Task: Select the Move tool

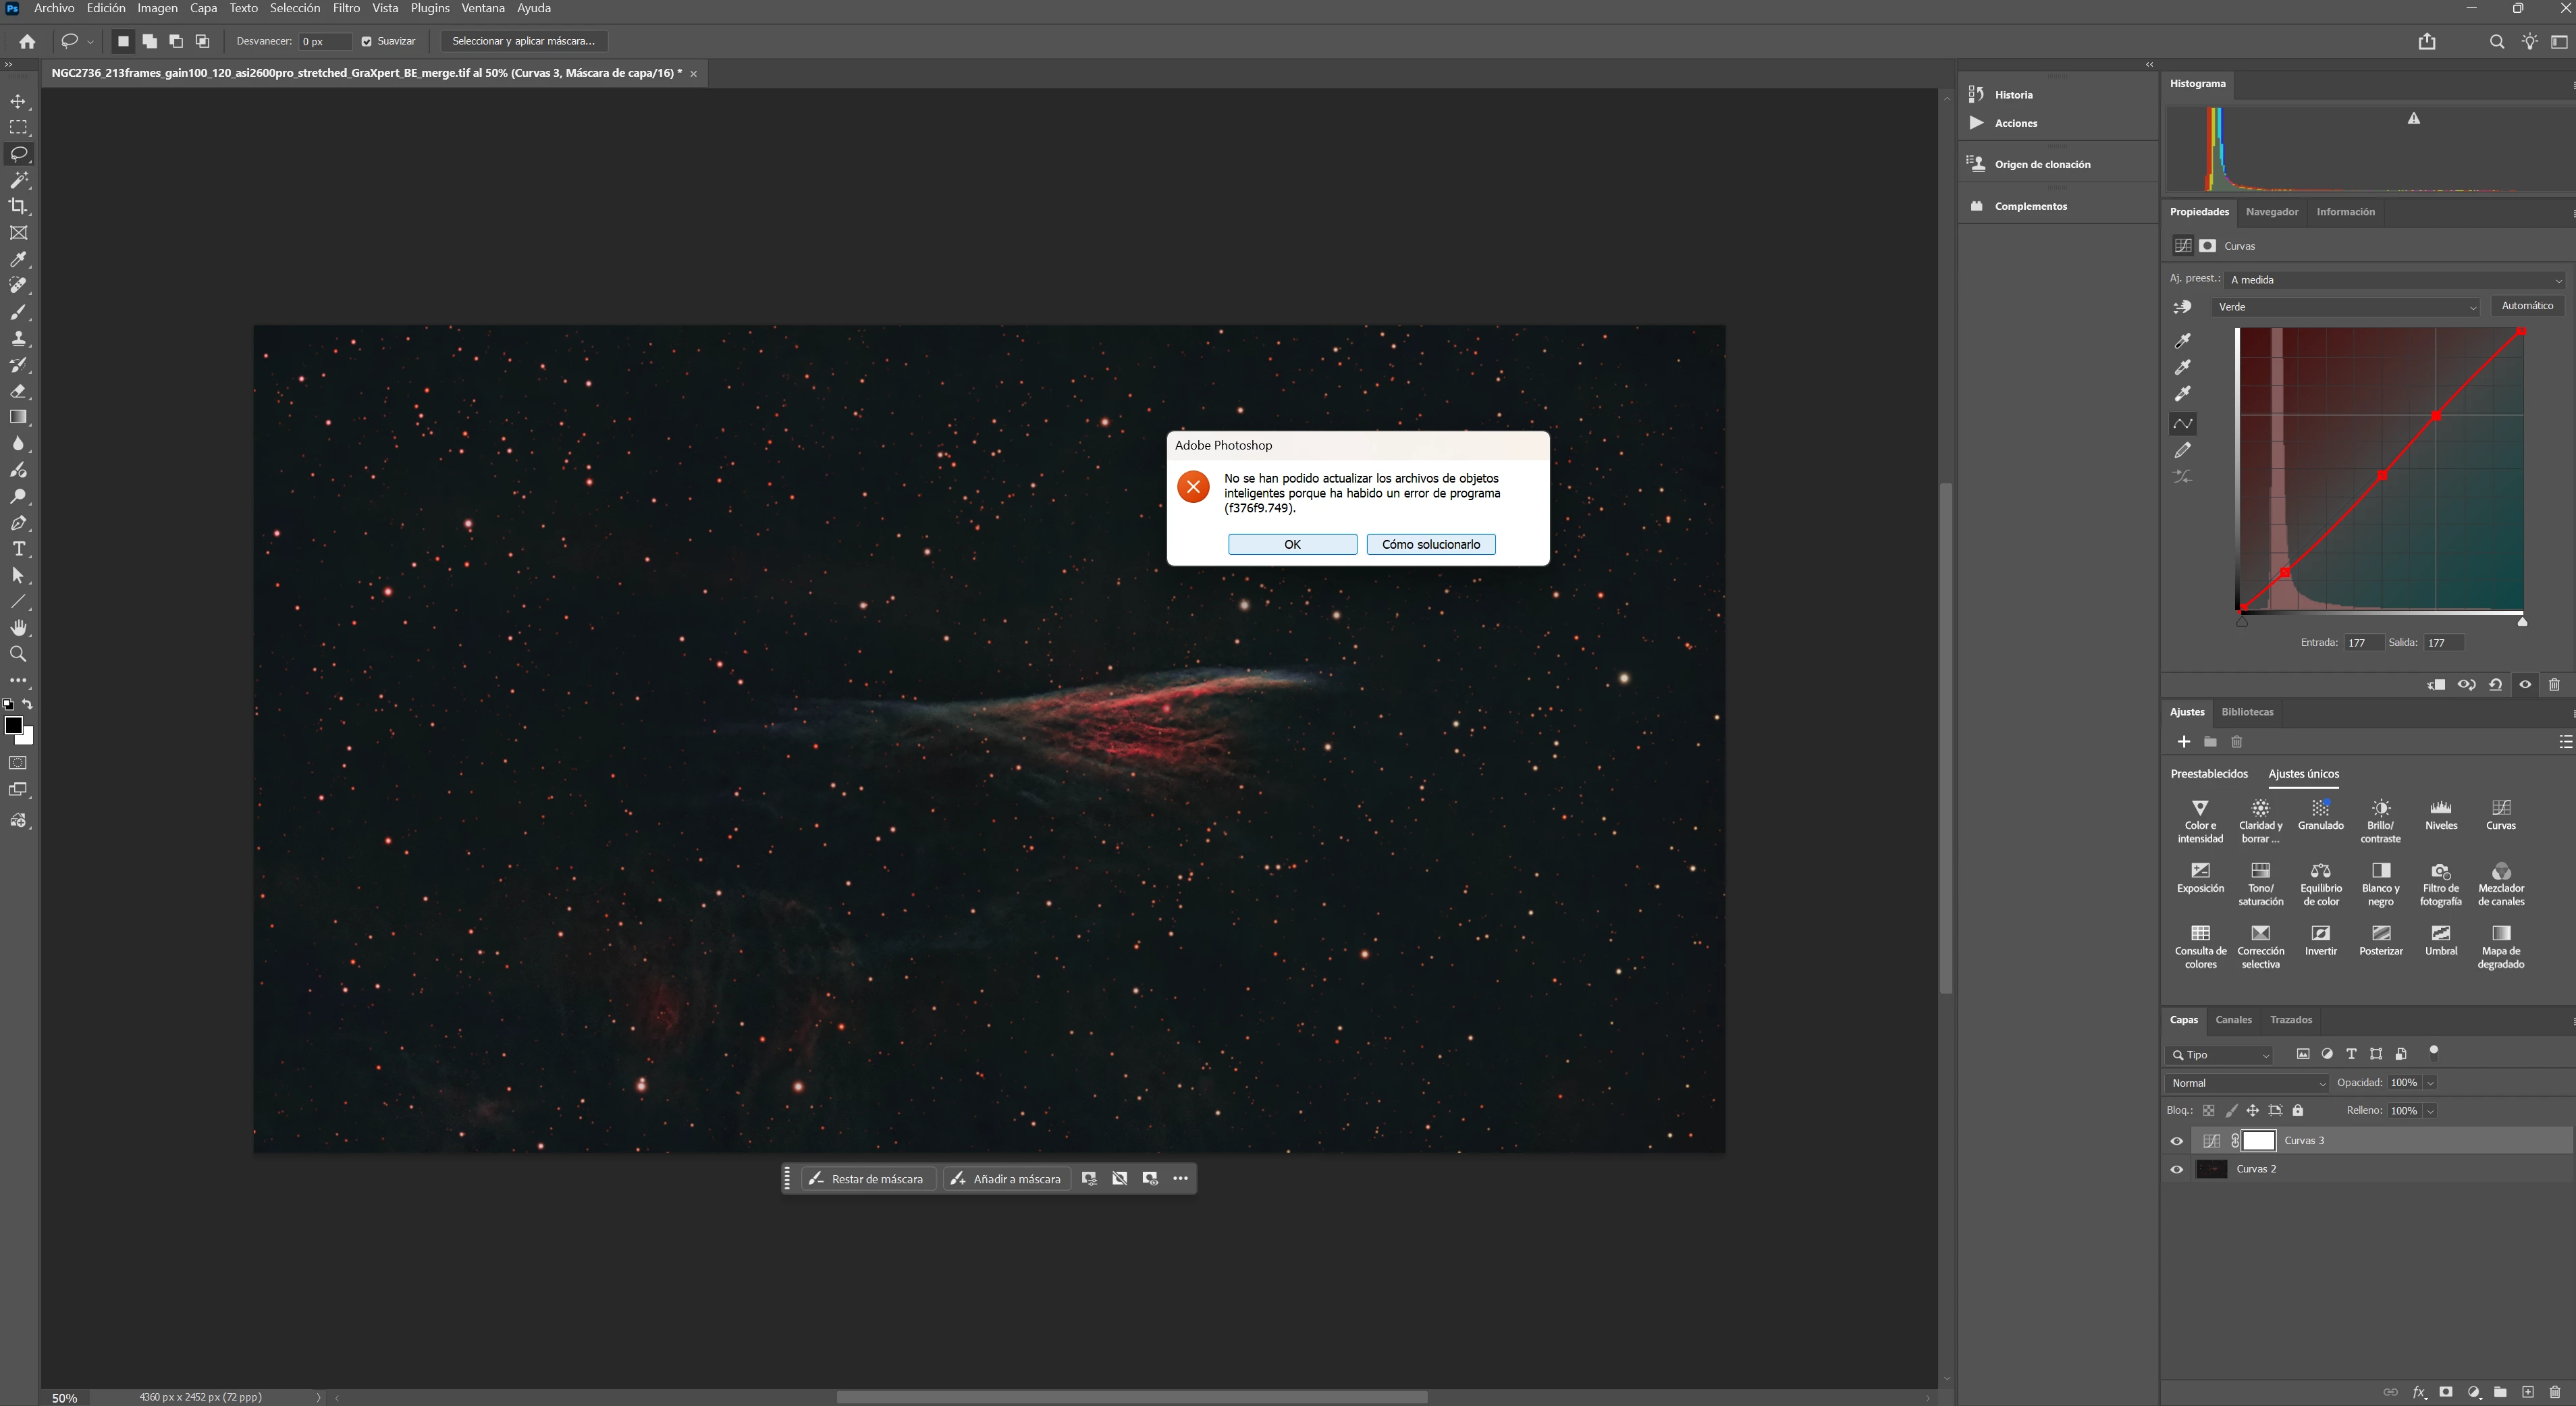Action: 18,101
